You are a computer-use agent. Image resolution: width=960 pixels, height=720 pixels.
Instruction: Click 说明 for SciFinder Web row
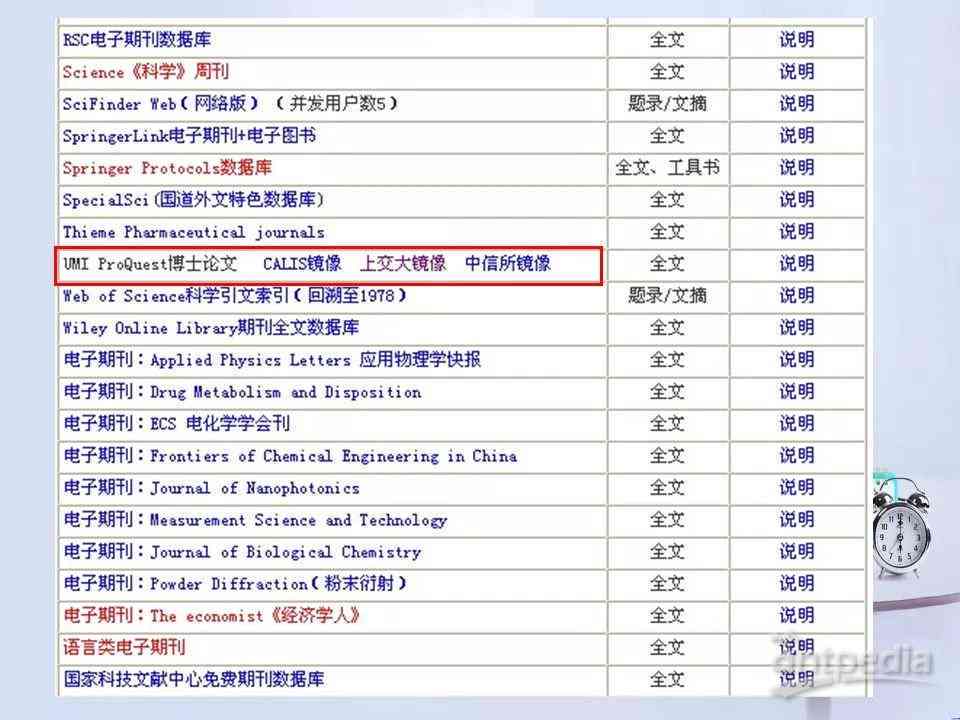pyautogui.click(x=797, y=103)
